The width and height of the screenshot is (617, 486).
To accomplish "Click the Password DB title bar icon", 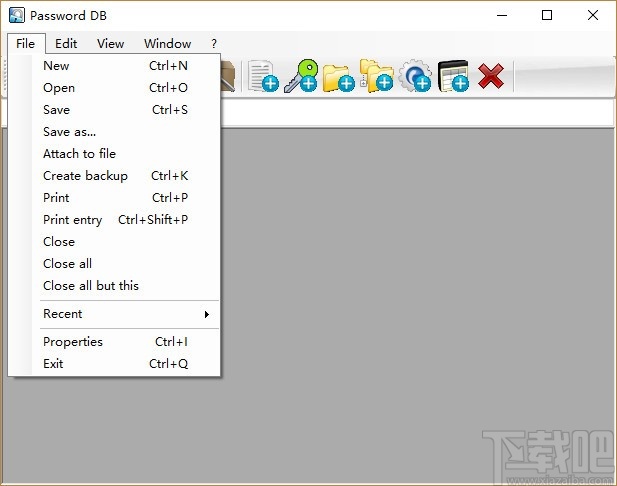I will 17,15.
